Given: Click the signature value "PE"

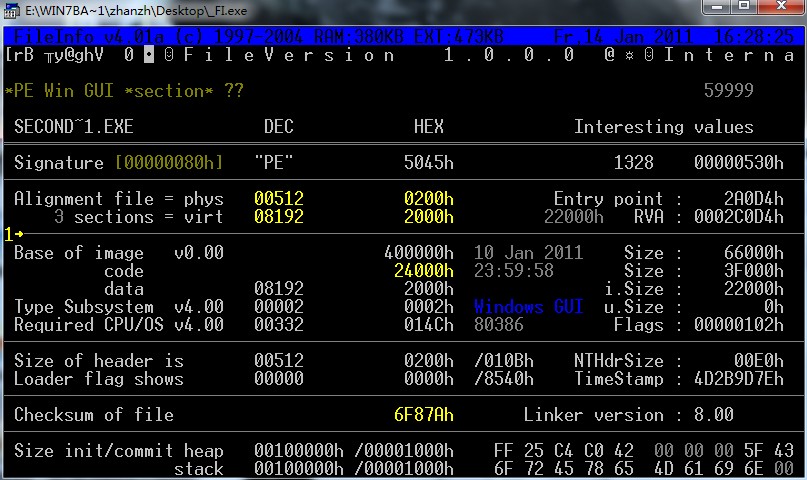Looking at the screenshot, I should coord(274,163).
